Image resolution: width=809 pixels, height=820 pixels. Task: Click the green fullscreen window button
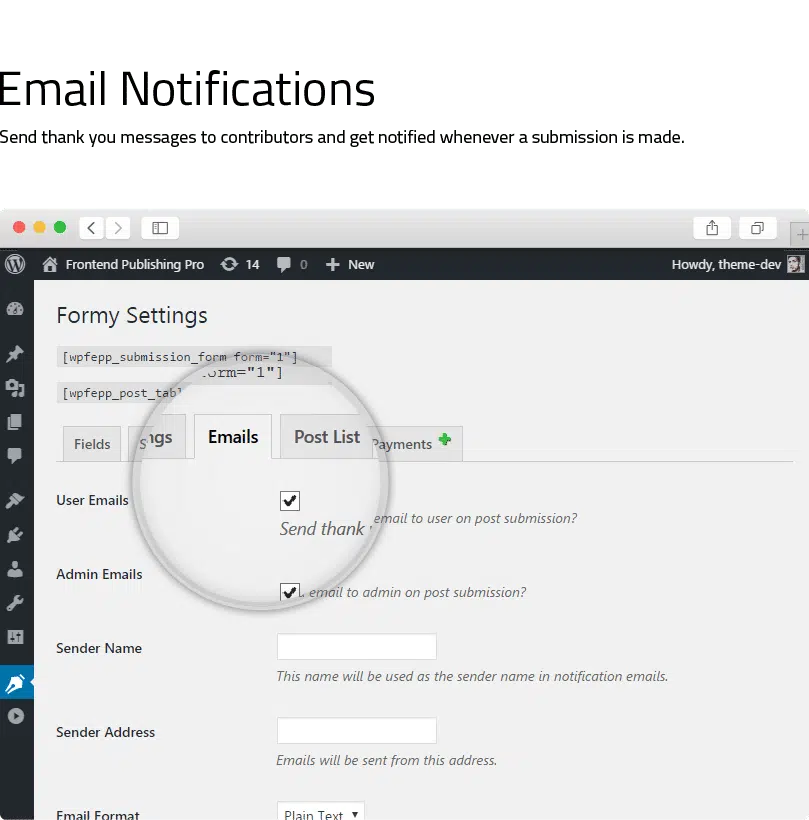(60, 227)
